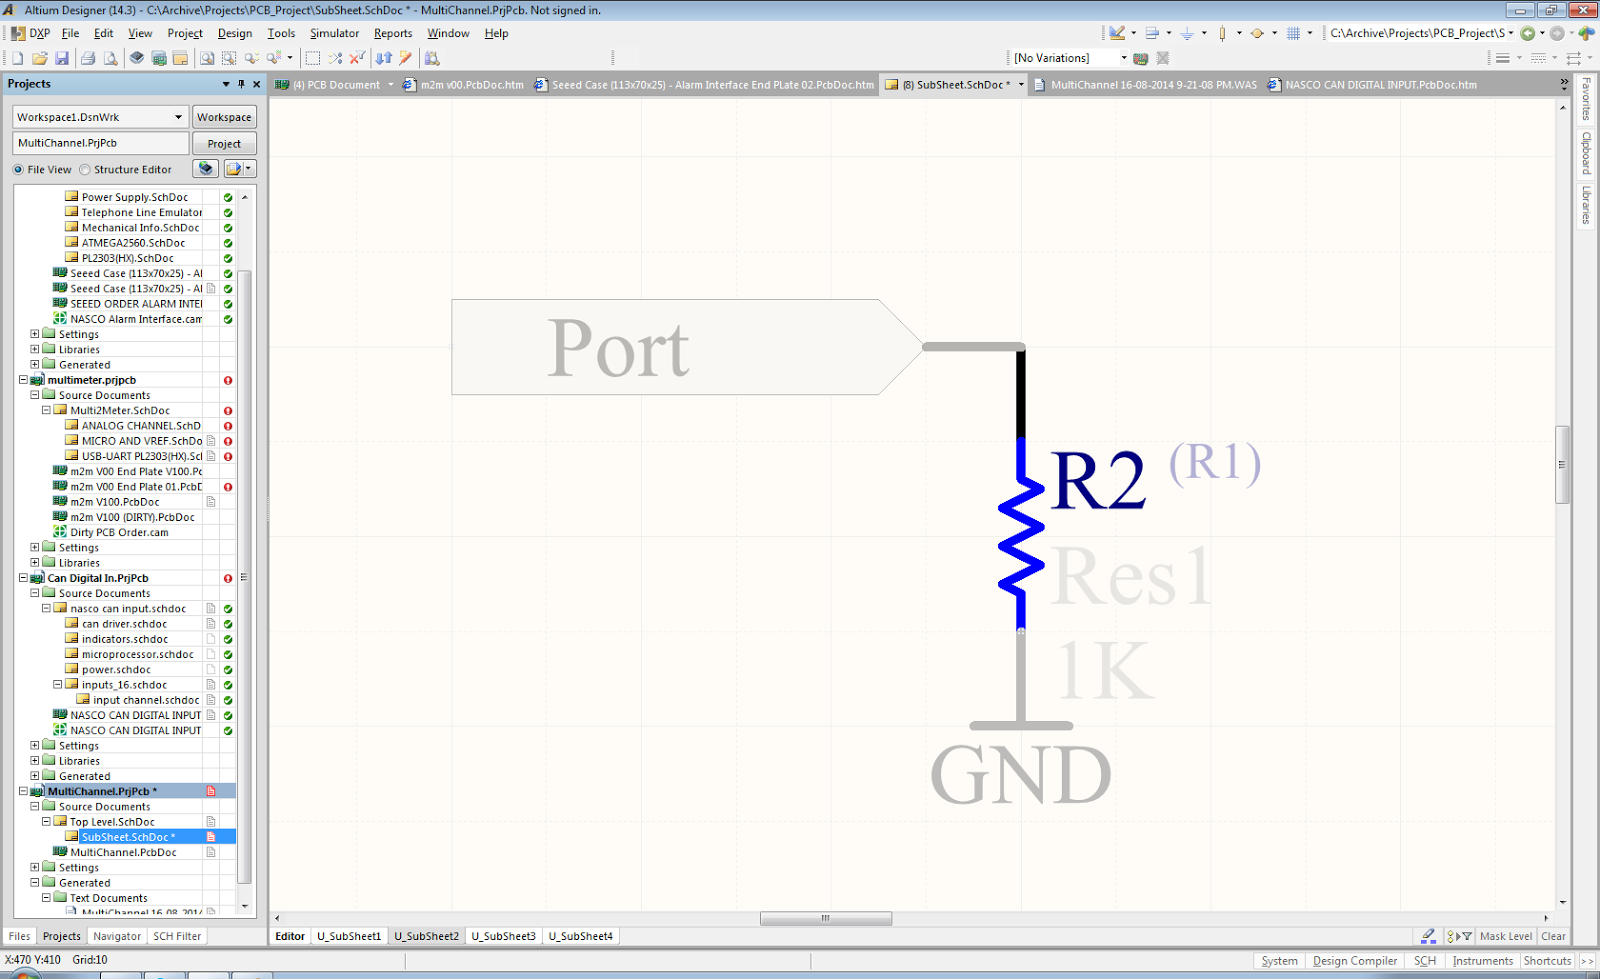This screenshot has height=979, width=1600.
Task: Click the Clear button in the status bar
Action: click(1553, 936)
